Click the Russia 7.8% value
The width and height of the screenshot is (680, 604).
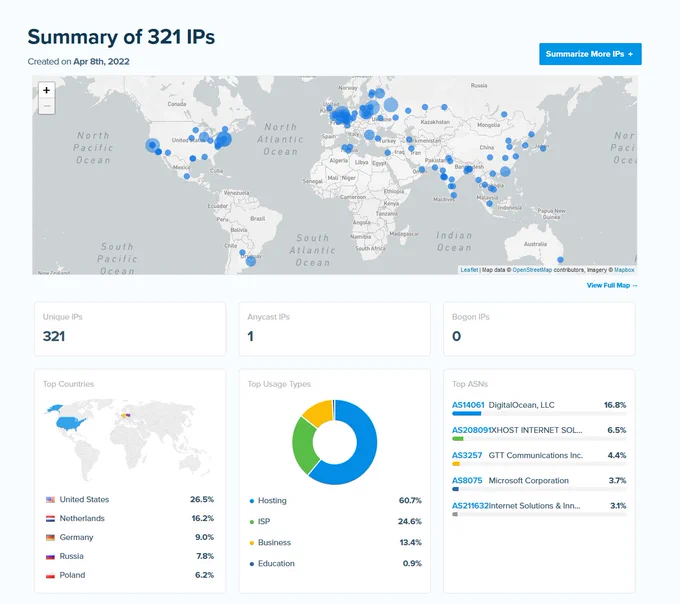click(205, 556)
